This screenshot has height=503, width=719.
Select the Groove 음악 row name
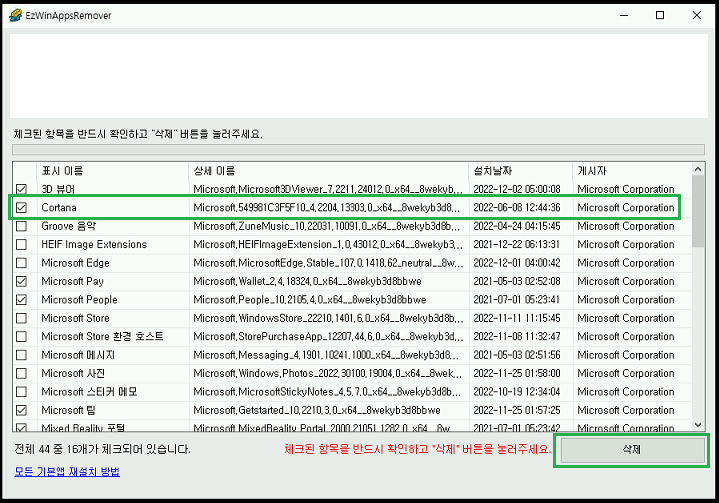69,226
